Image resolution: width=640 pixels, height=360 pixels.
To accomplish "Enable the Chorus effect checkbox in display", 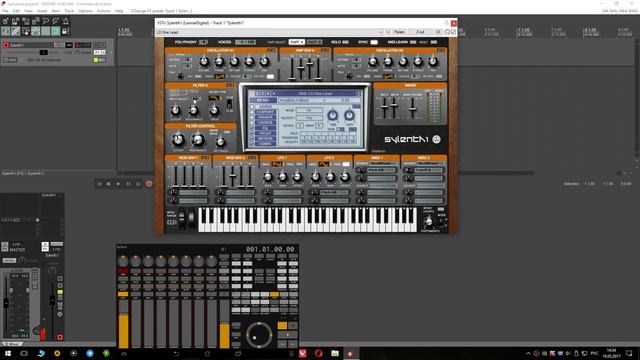I will 252,122.
